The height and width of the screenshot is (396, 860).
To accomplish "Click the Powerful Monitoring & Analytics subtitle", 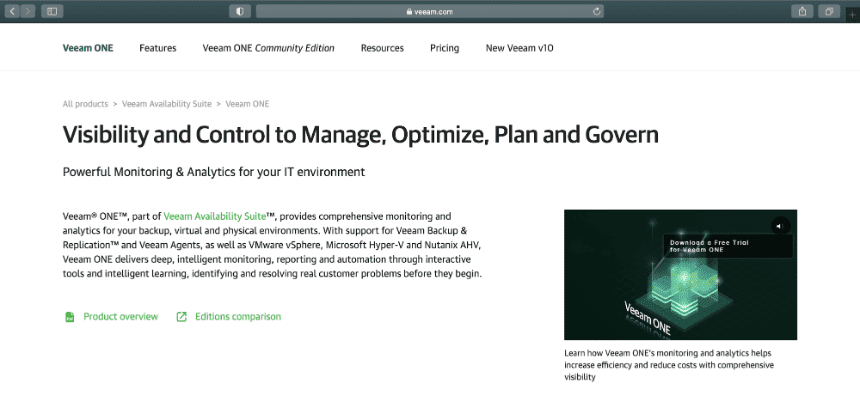I will pyautogui.click(x=214, y=172).
